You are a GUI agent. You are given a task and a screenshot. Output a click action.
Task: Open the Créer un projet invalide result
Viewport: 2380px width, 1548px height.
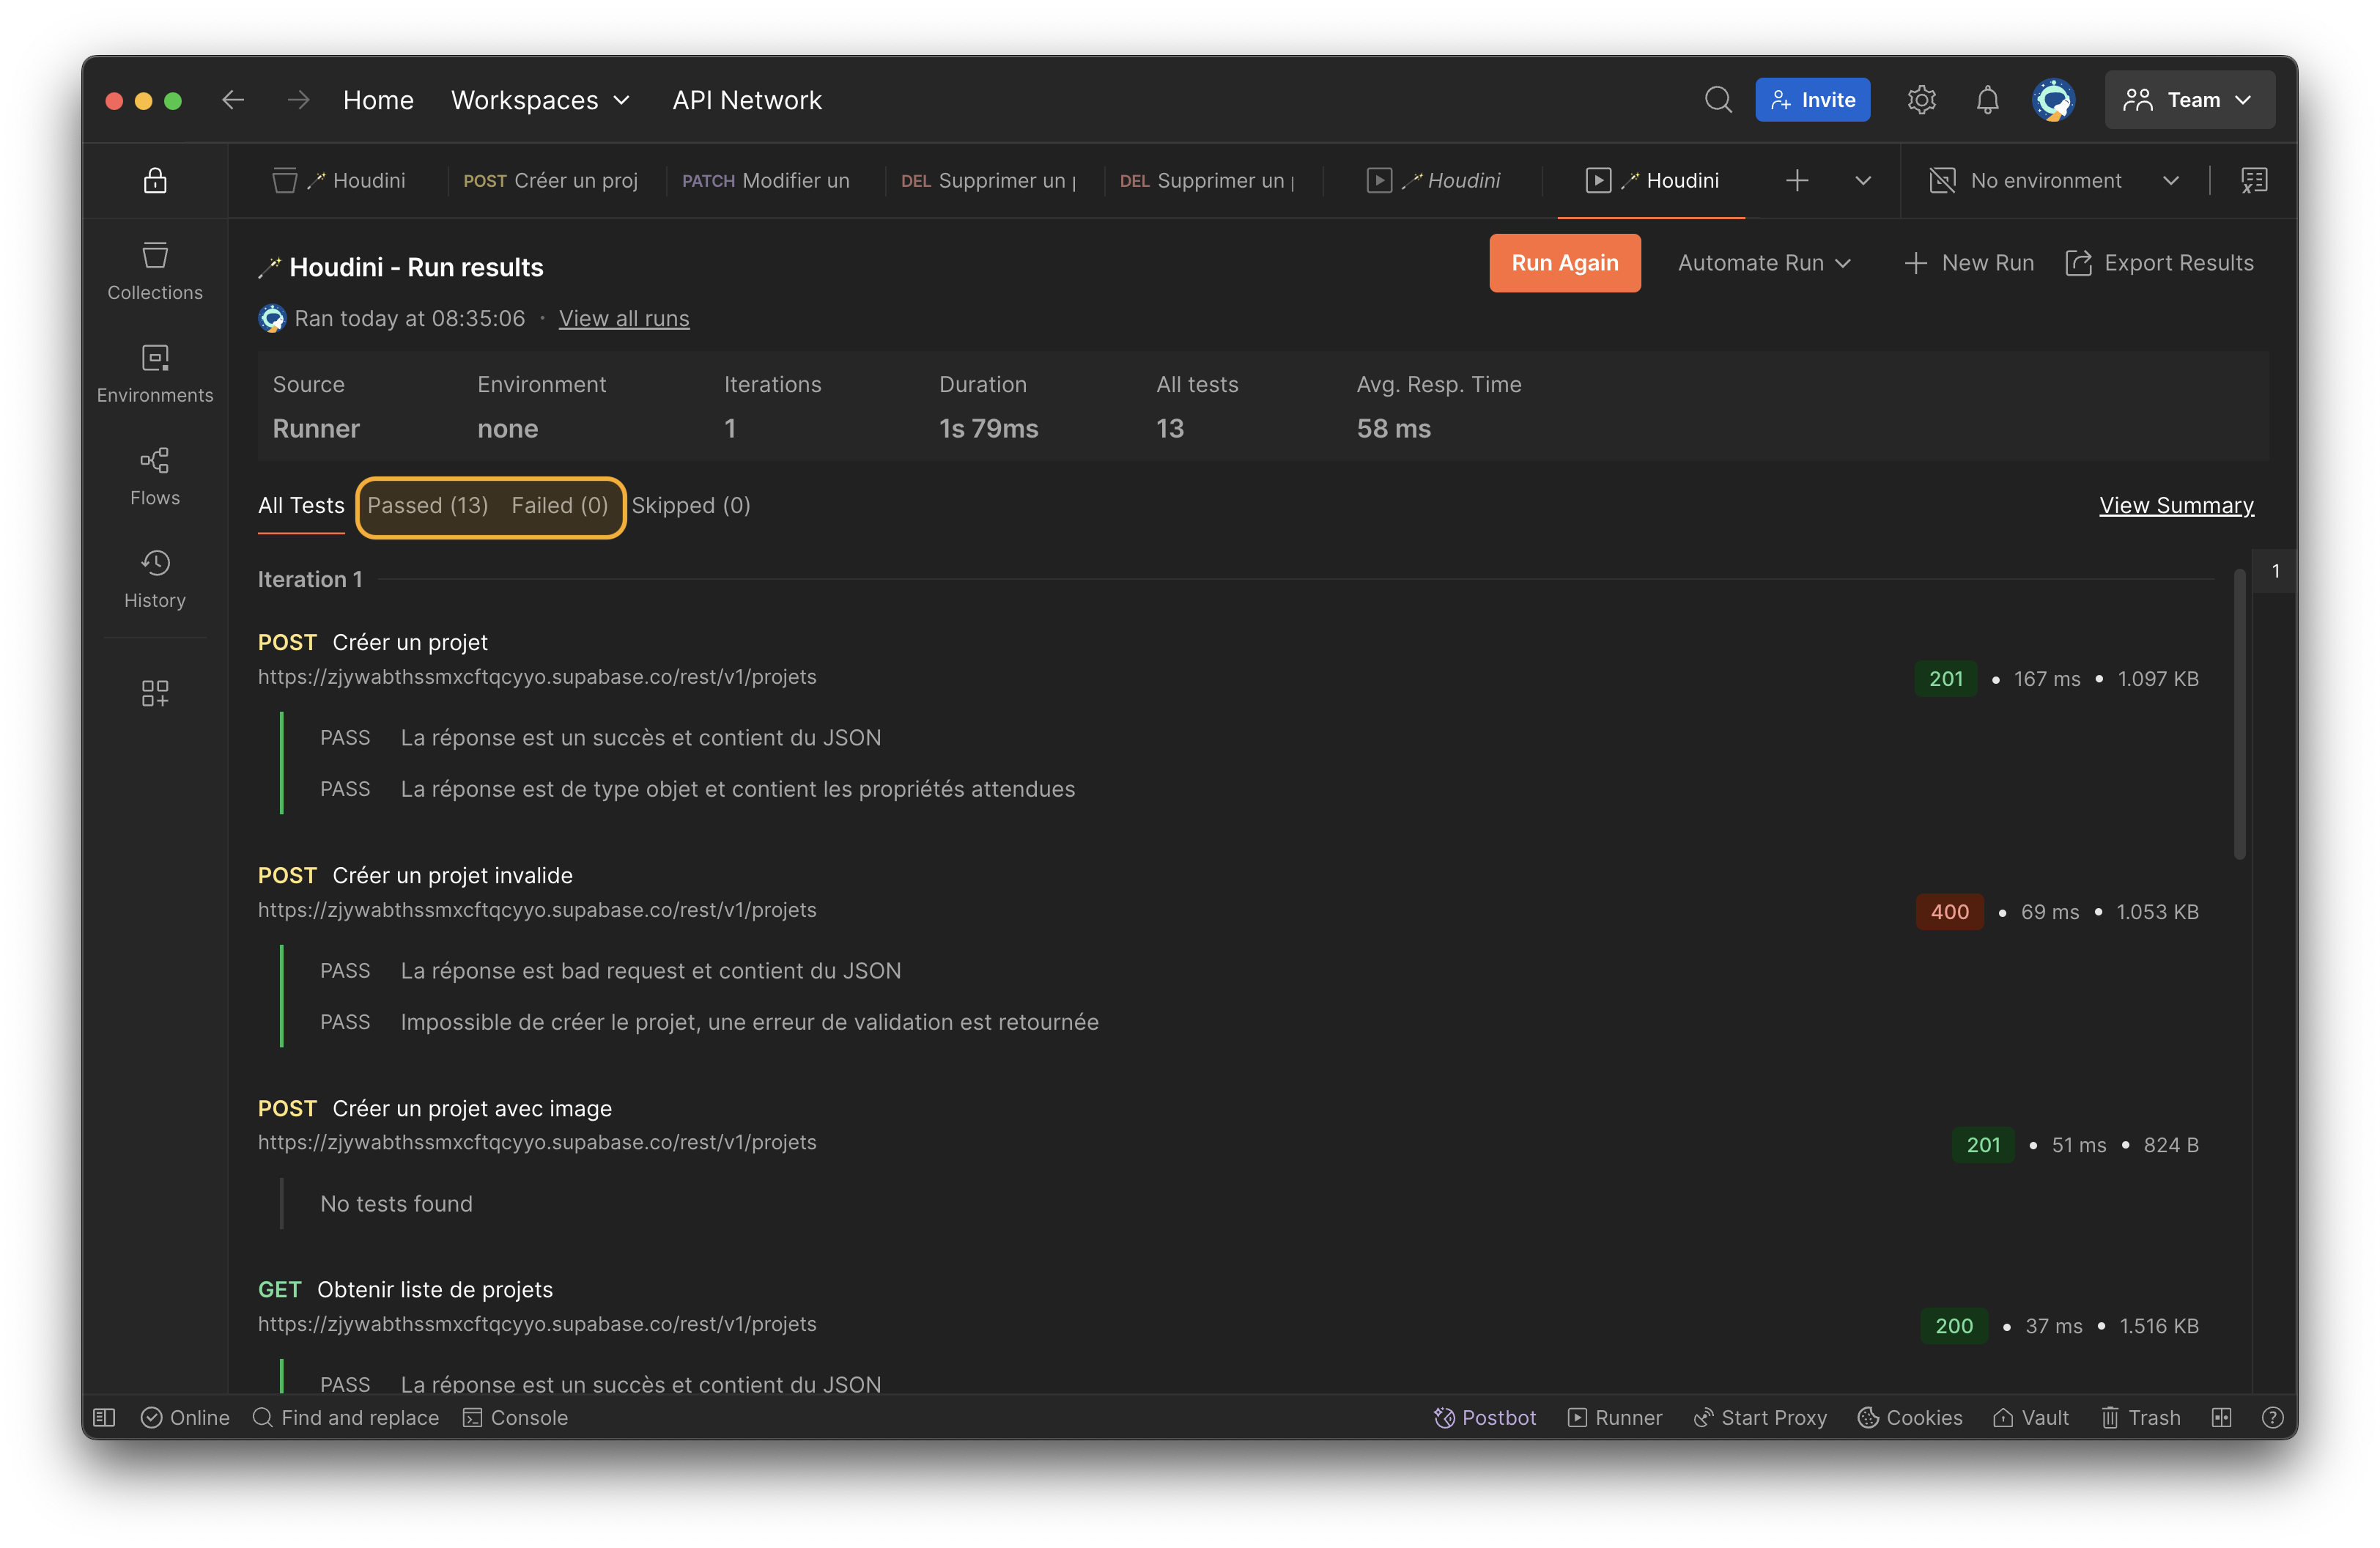click(452, 876)
